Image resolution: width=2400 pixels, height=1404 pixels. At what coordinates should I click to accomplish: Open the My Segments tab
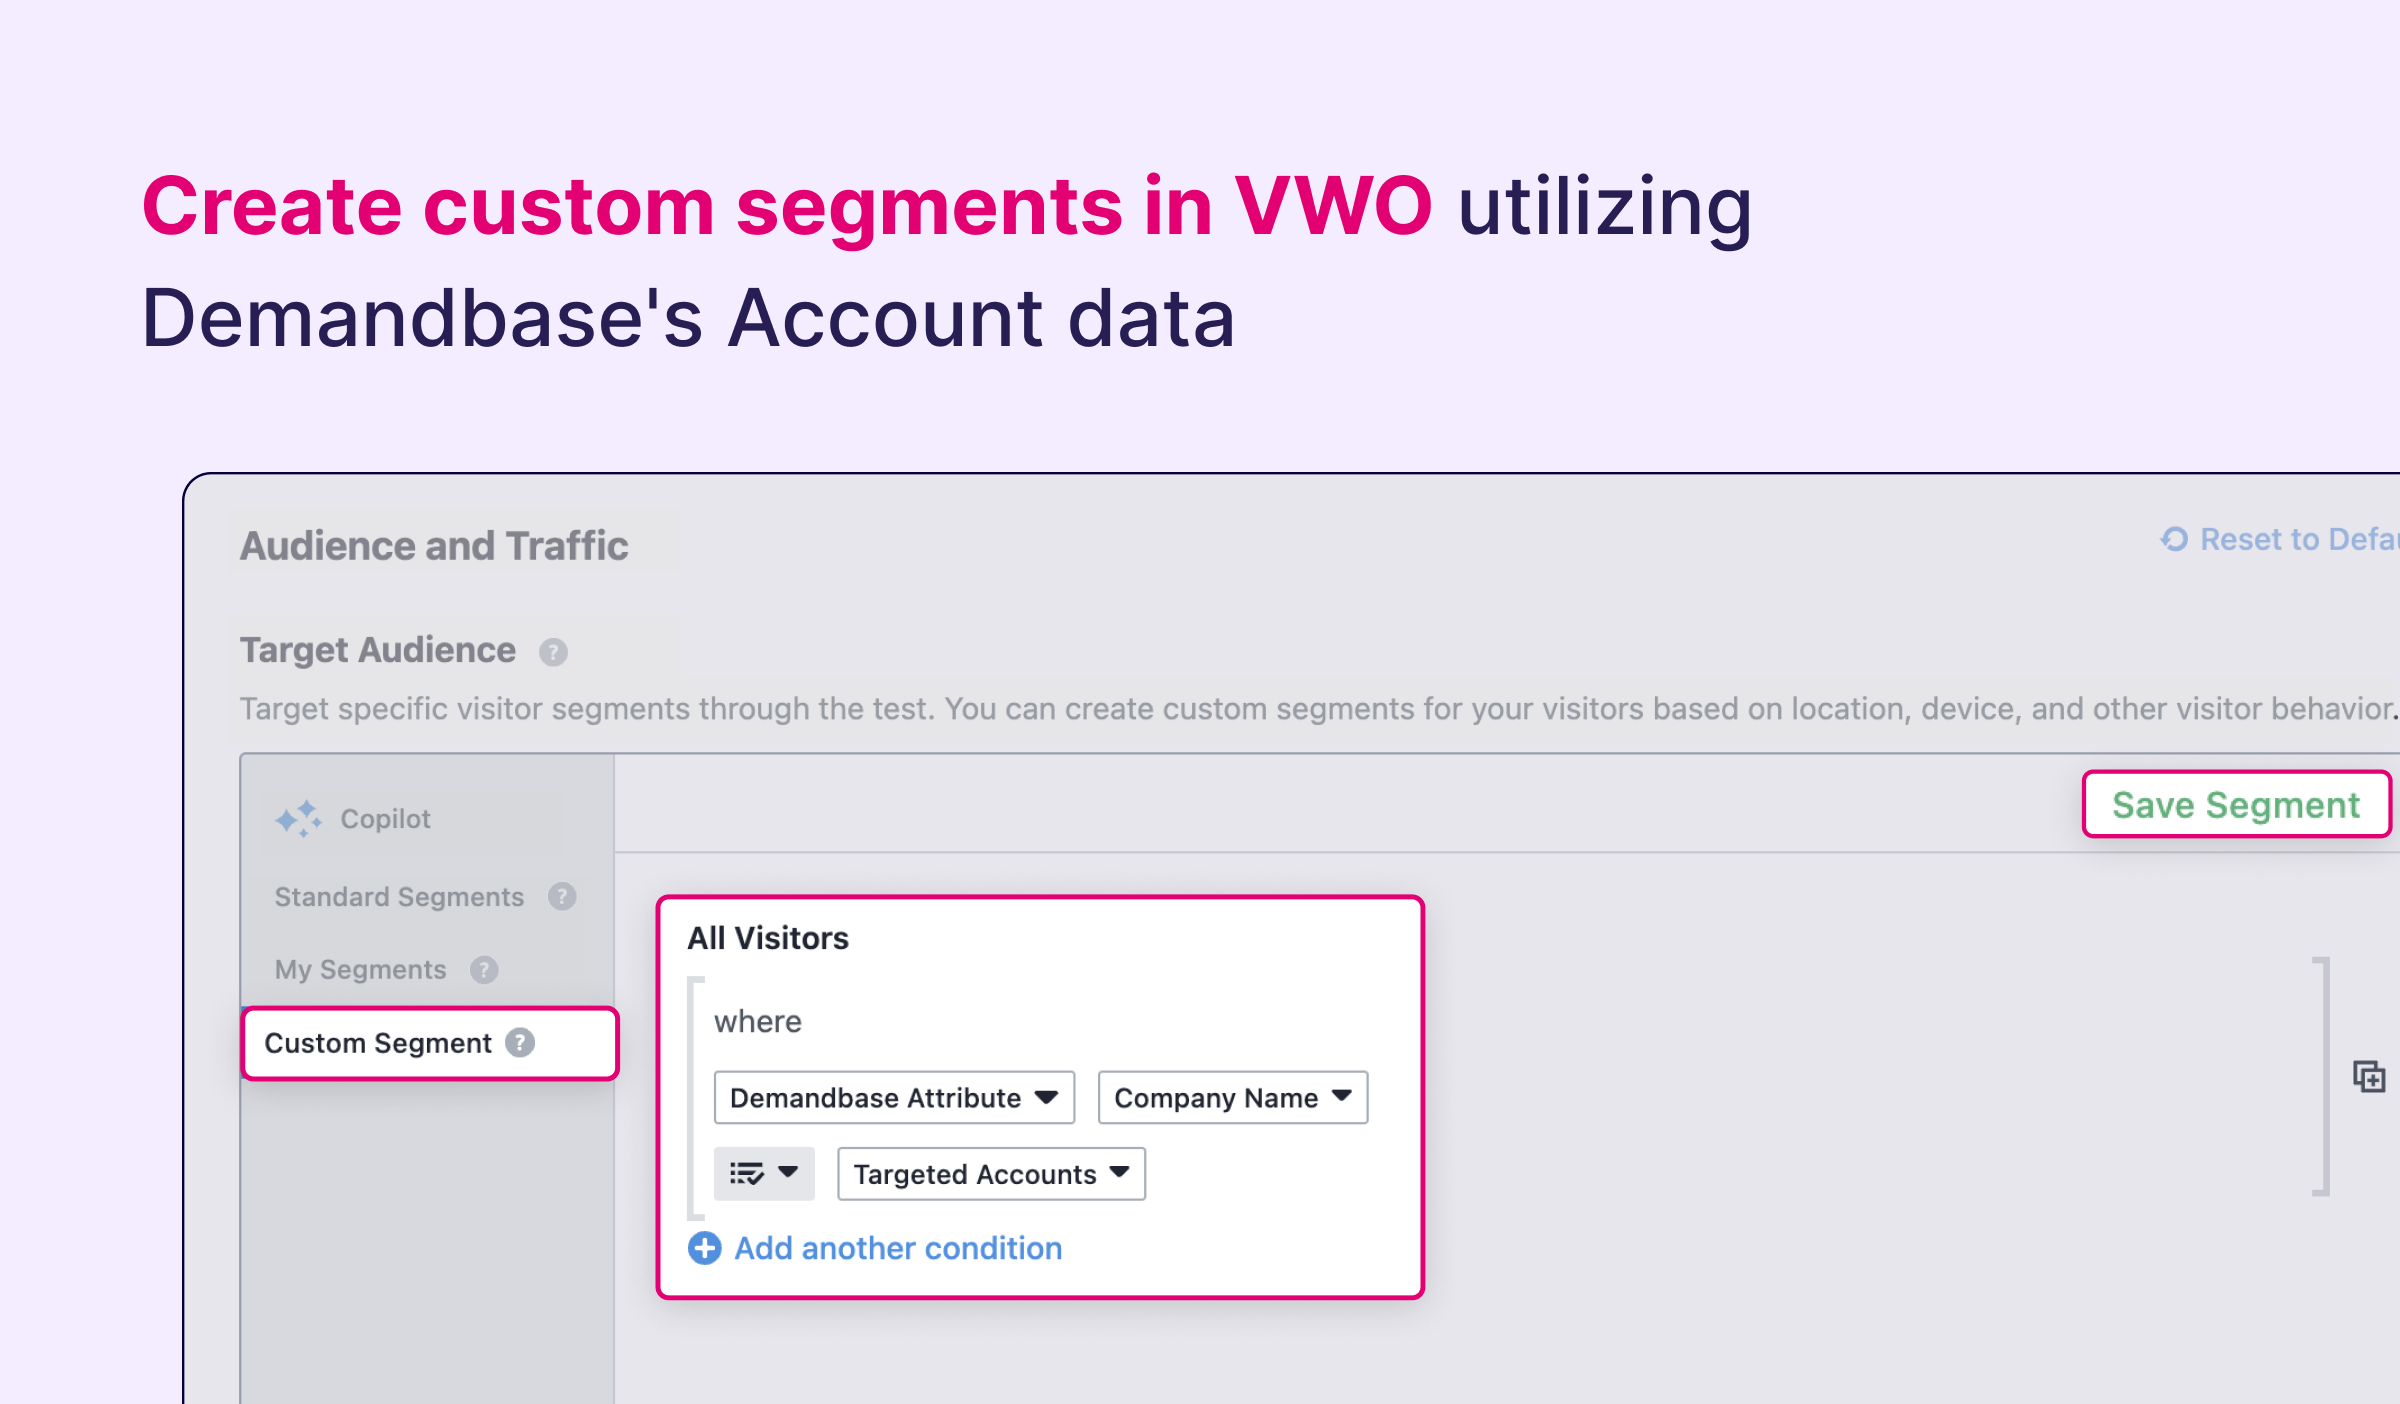click(x=360, y=970)
